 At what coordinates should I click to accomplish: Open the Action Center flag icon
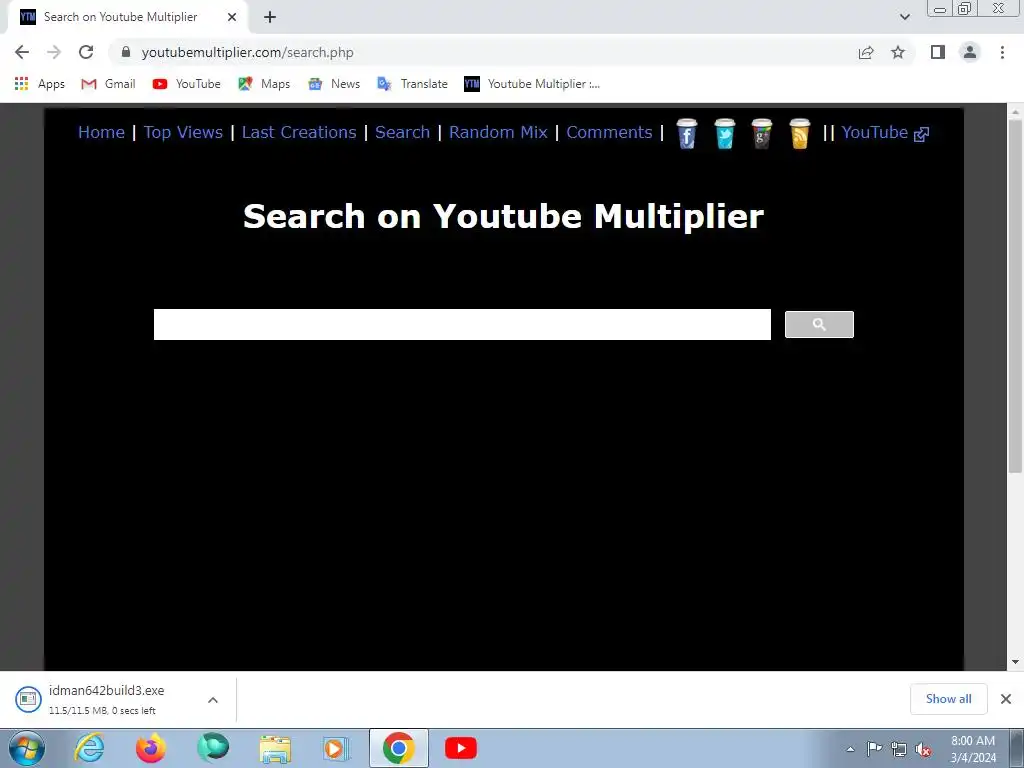[874, 749]
